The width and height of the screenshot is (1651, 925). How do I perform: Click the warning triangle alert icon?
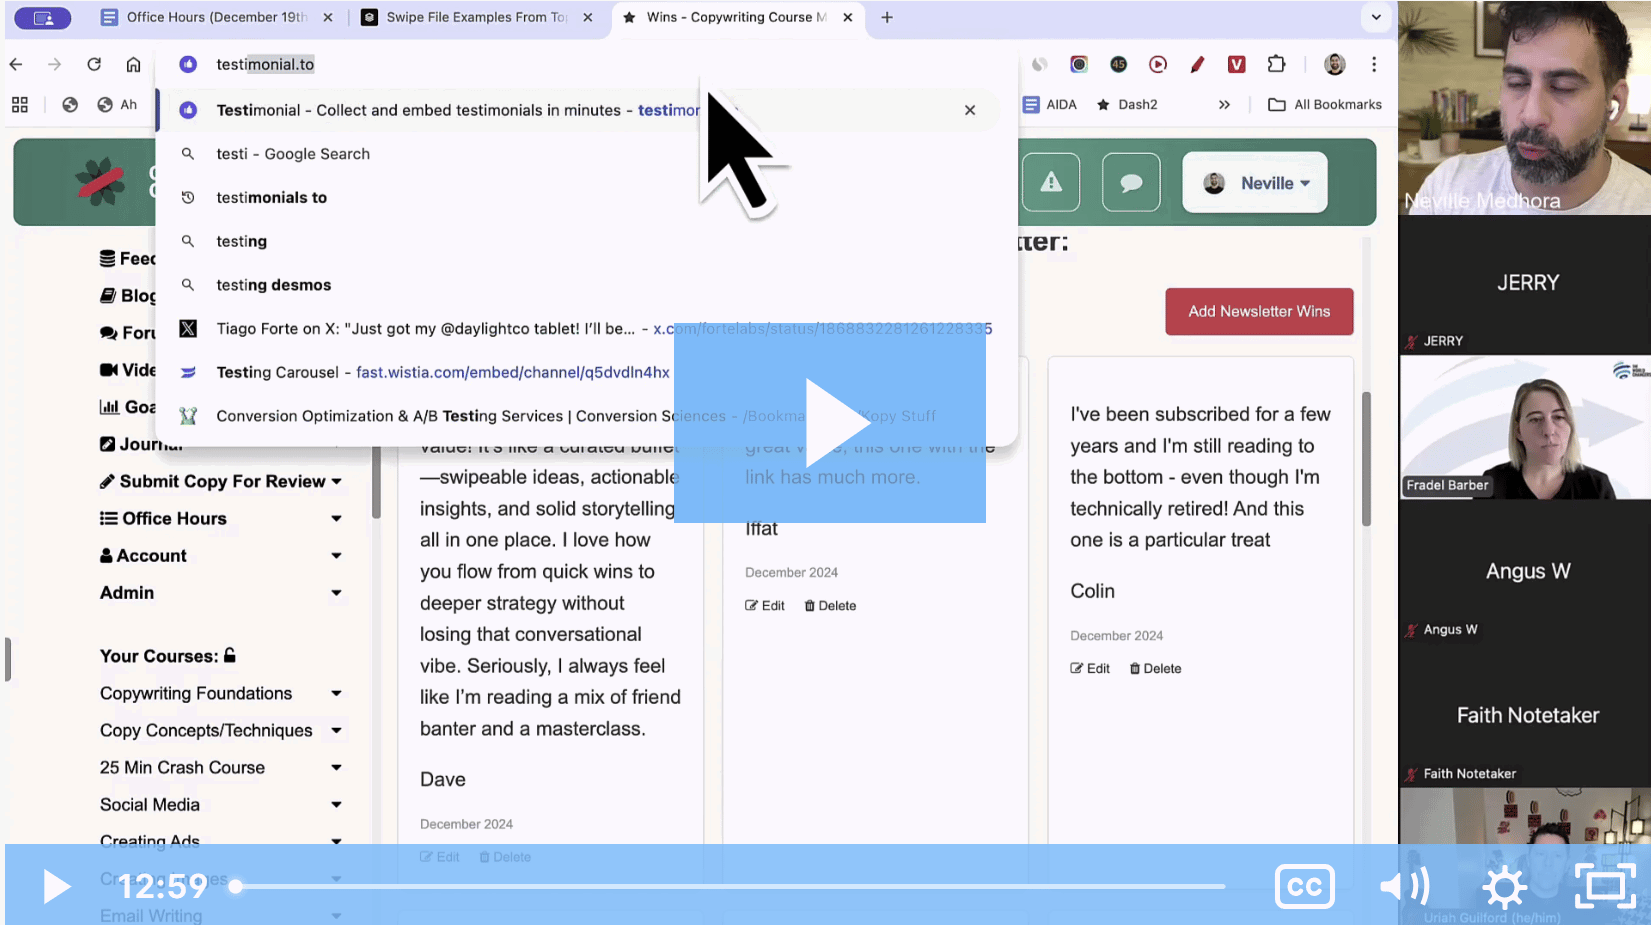click(x=1050, y=182)
